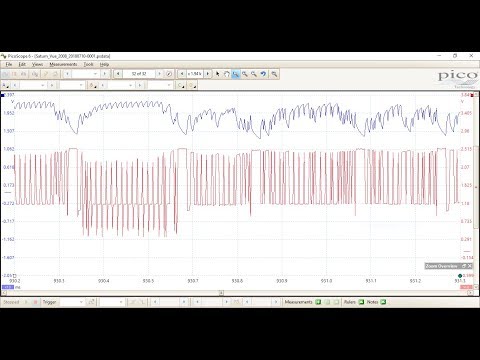Switch to persistence mode icon
480x360 pixels.
pyautogui.click(x=14, y=74)
